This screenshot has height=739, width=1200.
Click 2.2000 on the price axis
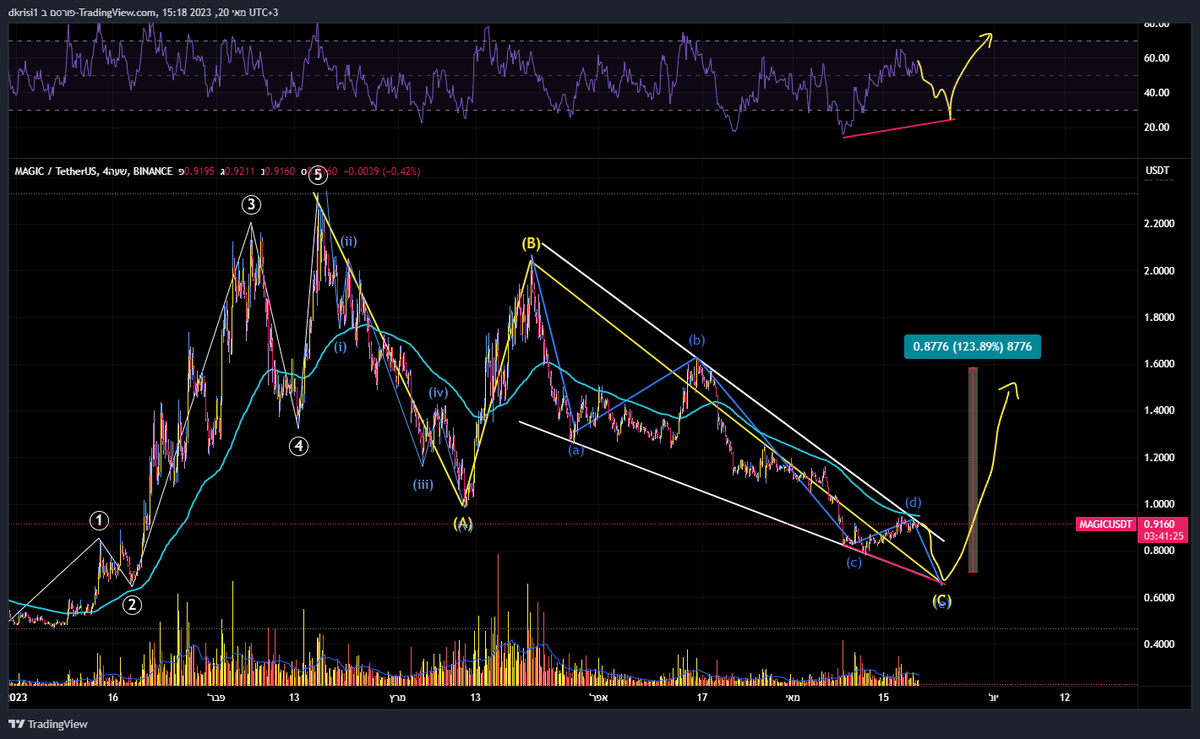(1160, 223)
